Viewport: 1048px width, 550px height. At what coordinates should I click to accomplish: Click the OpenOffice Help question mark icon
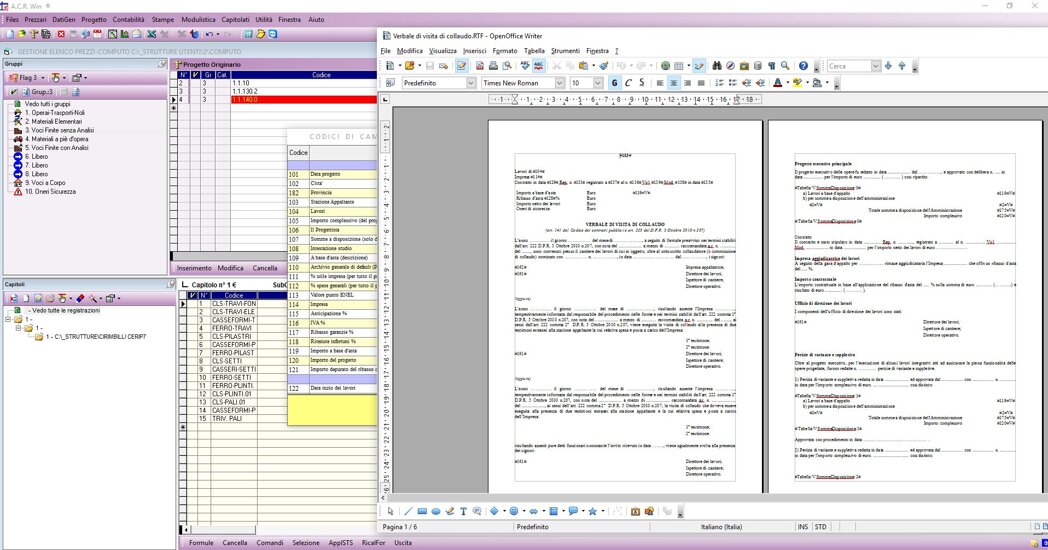click(803, 66)
